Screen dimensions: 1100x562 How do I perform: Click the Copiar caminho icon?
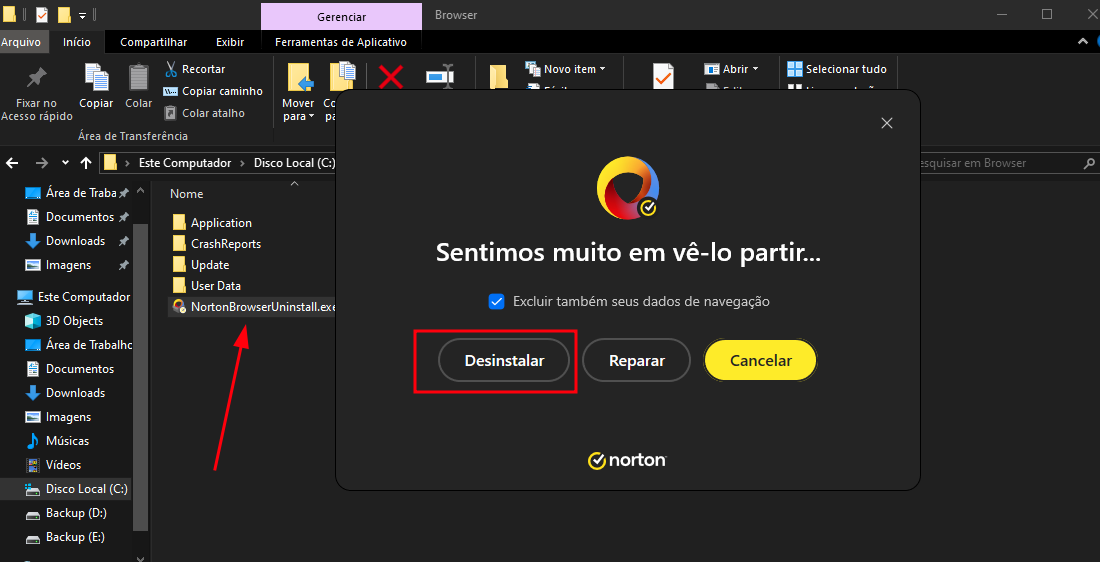tap(171, 91)
